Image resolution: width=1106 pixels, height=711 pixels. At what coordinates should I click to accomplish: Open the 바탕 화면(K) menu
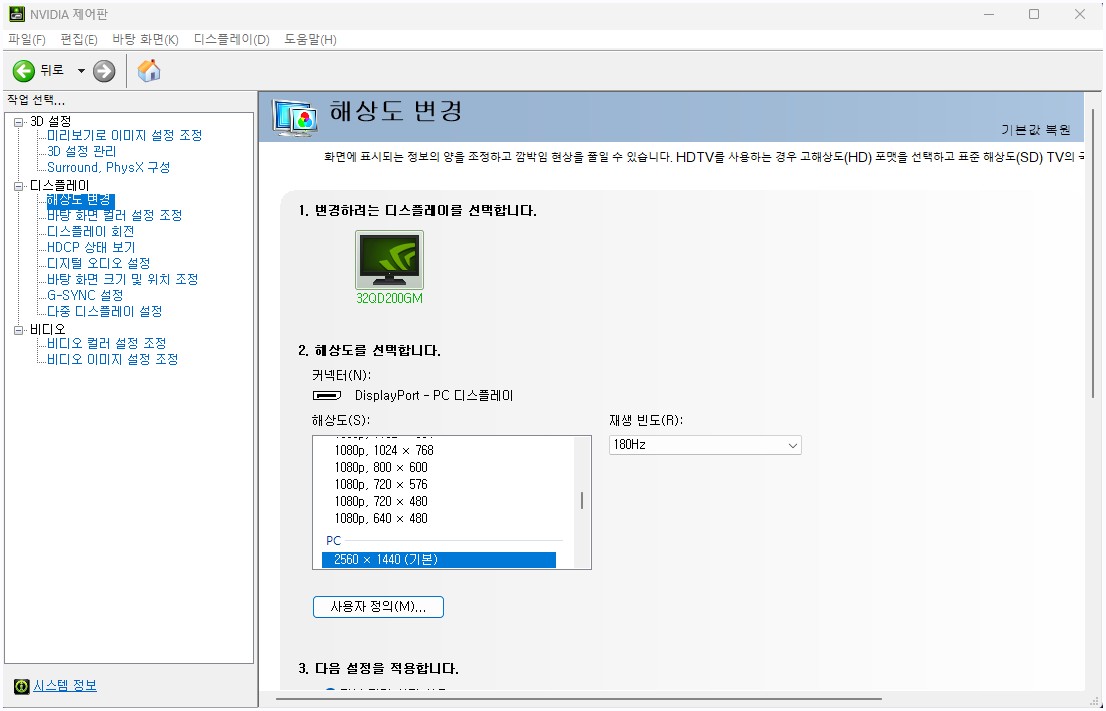coord(145,40)
